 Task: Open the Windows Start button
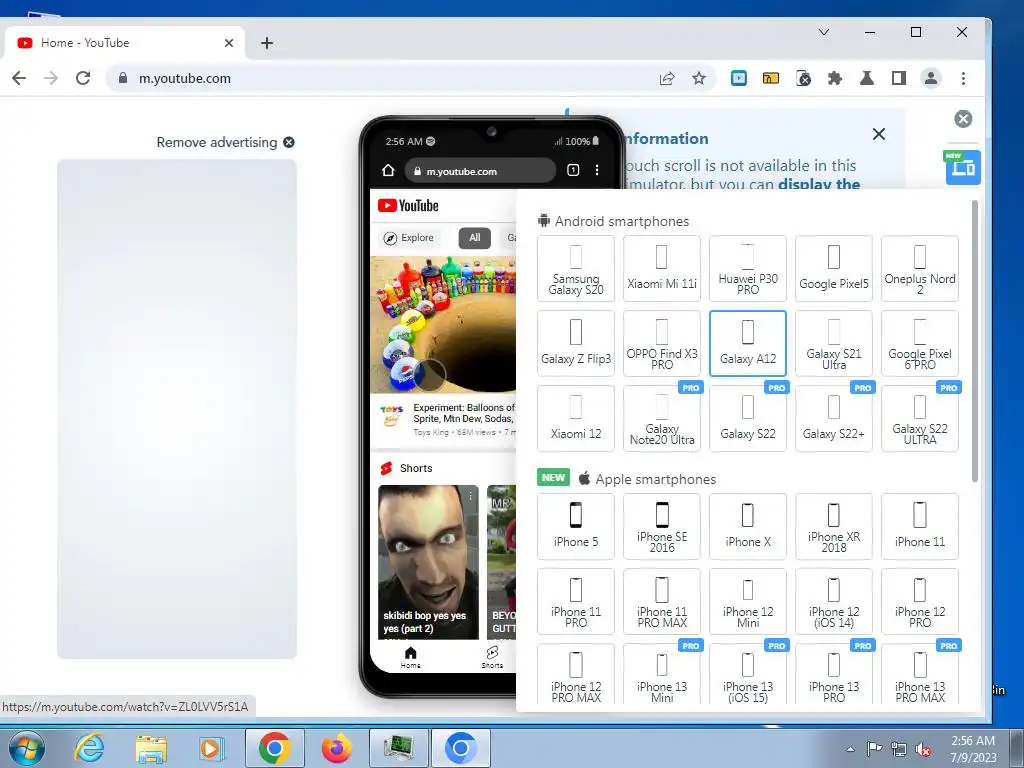pos(26,748)
